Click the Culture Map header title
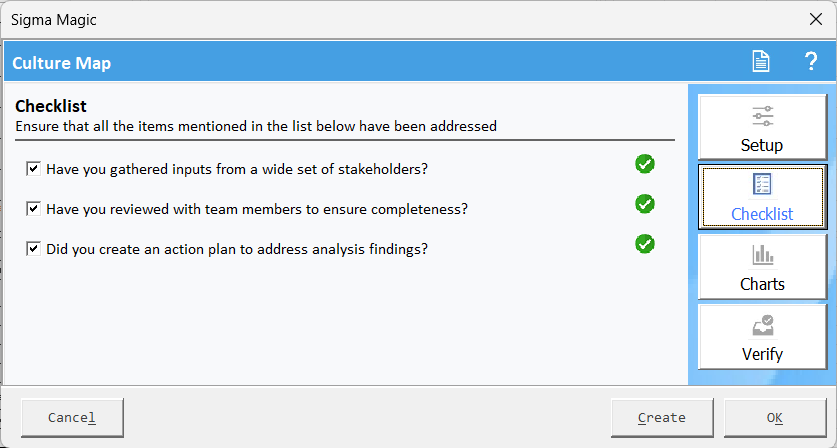Viewport: 837px width, 448px height. tap(61, 63)
